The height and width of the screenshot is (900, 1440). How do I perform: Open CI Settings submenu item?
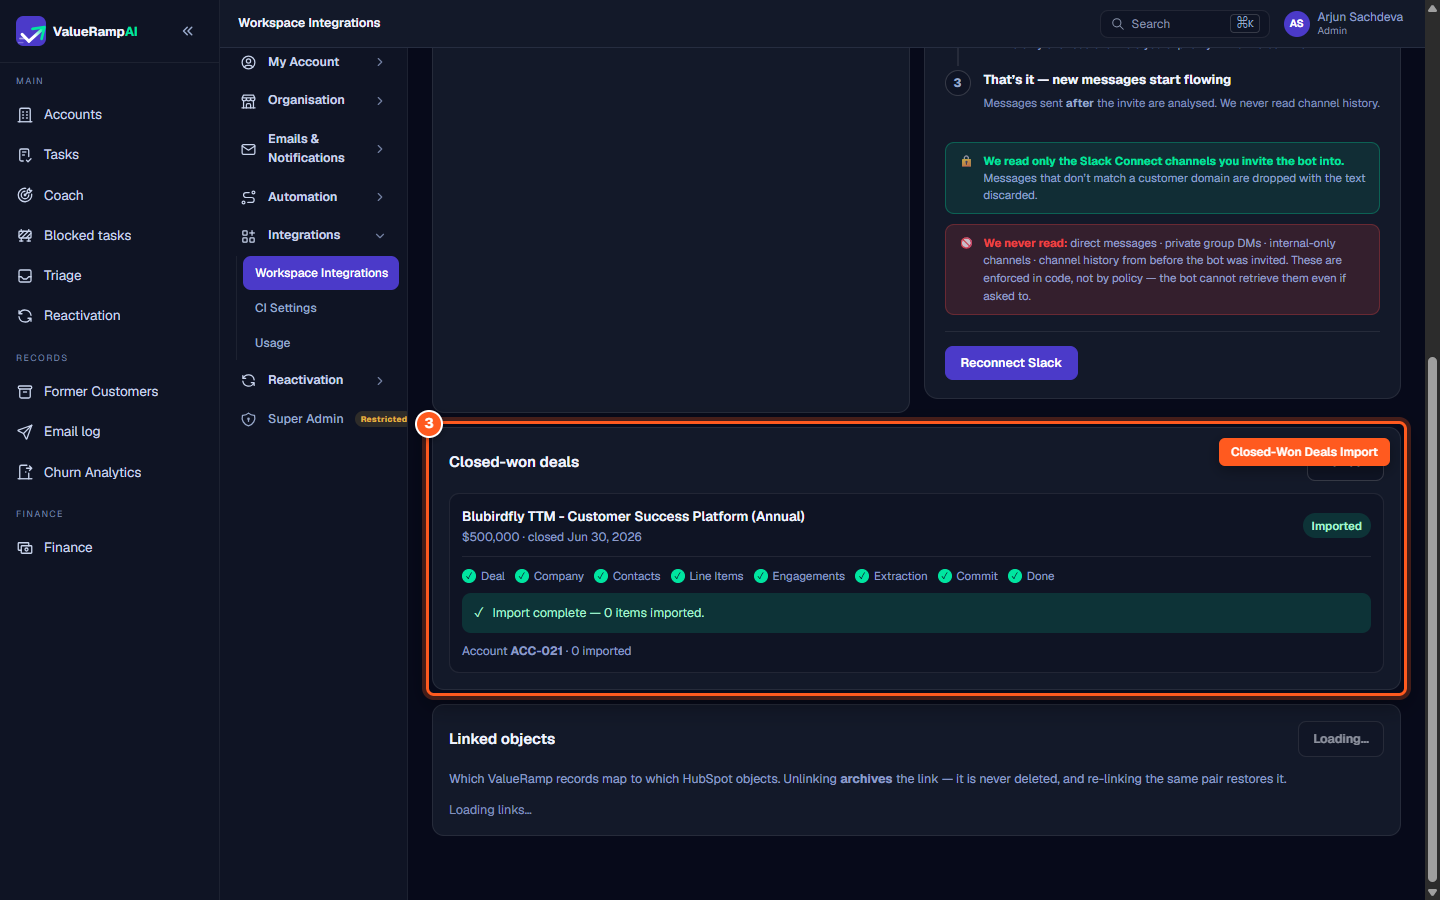[286, 308]
